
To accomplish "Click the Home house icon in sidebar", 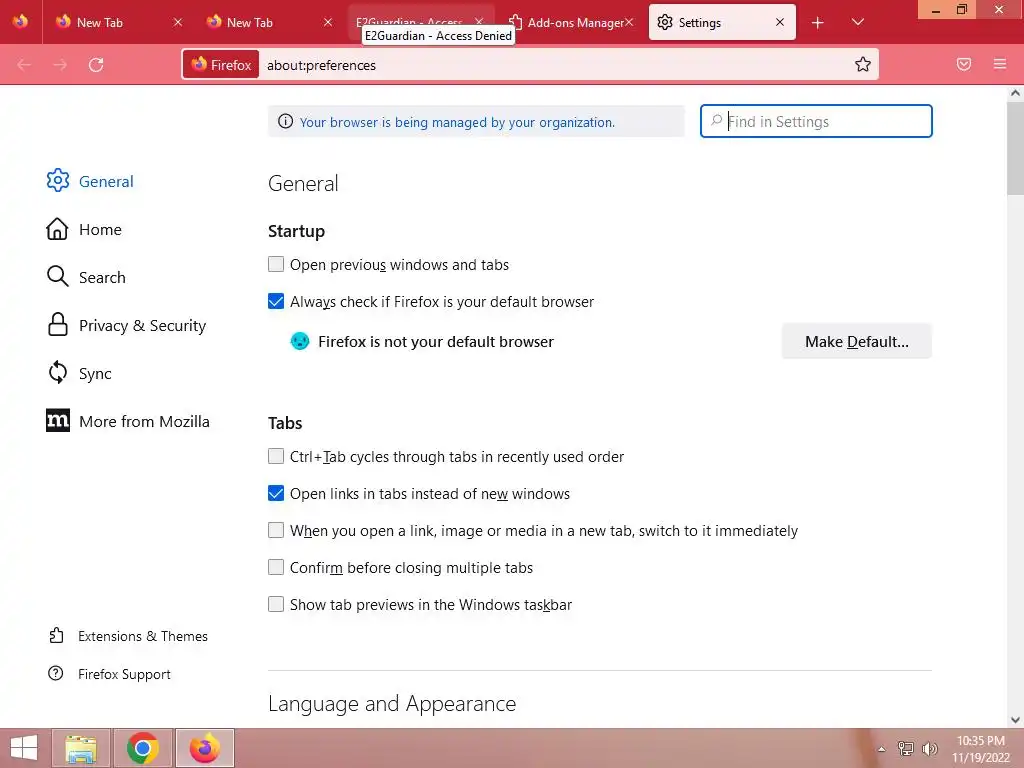I will click(x=57, y=229).
